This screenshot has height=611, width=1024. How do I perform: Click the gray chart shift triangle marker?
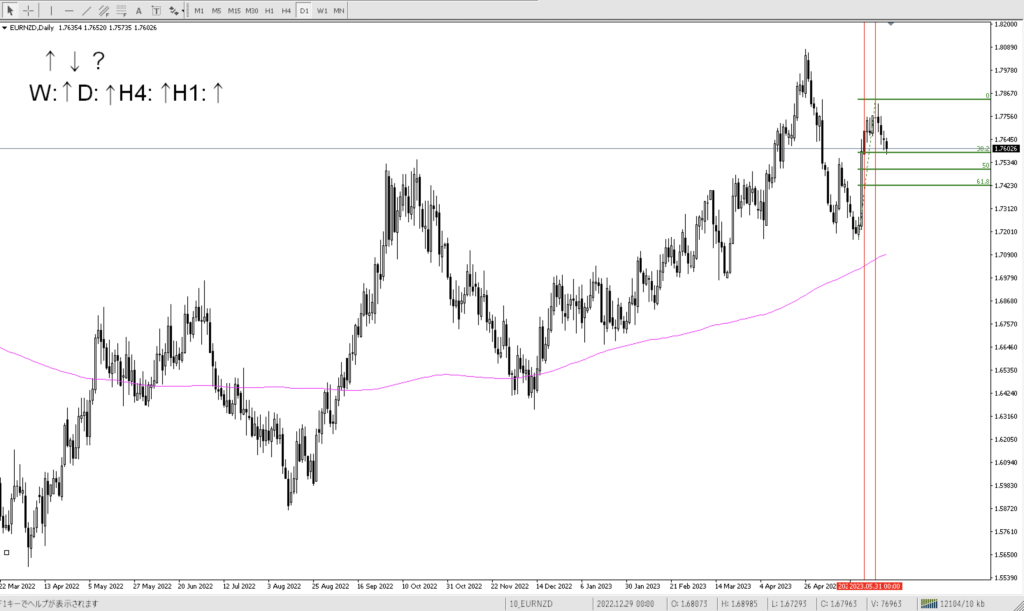pos(891,23)
